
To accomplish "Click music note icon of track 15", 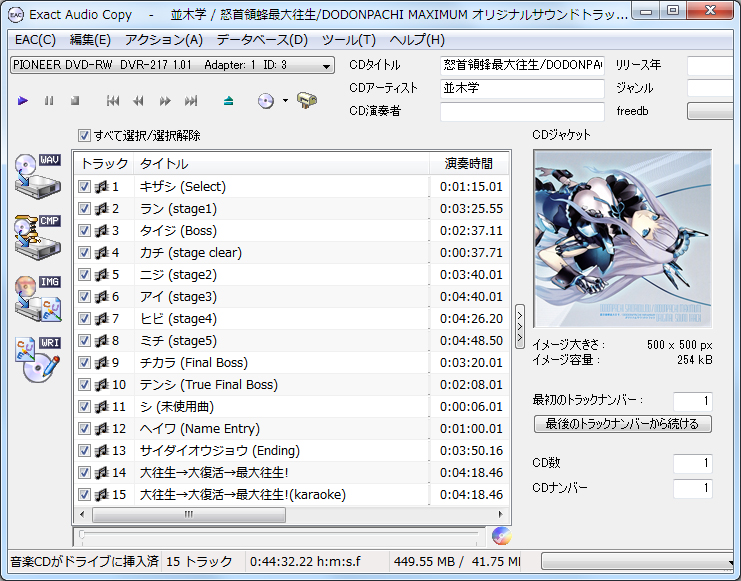I will click(x=102, y=494).
